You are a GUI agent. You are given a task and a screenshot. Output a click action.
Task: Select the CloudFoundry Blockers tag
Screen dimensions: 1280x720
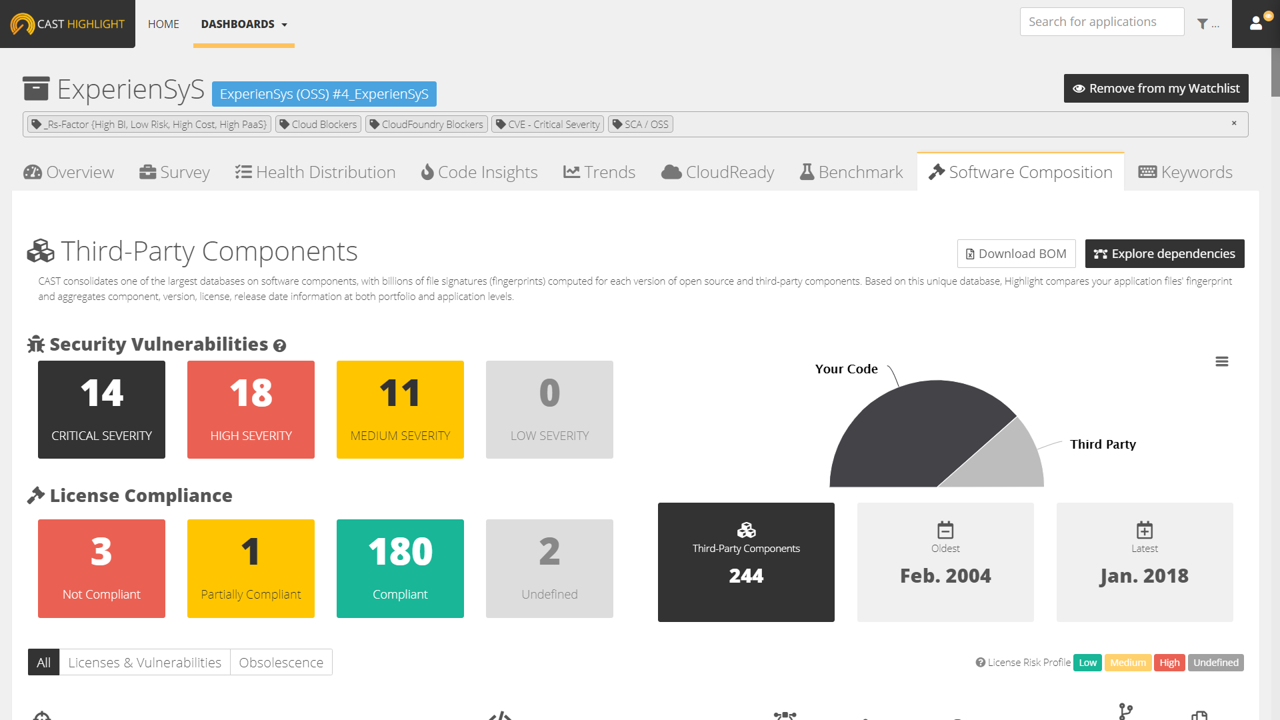[426, 125]
